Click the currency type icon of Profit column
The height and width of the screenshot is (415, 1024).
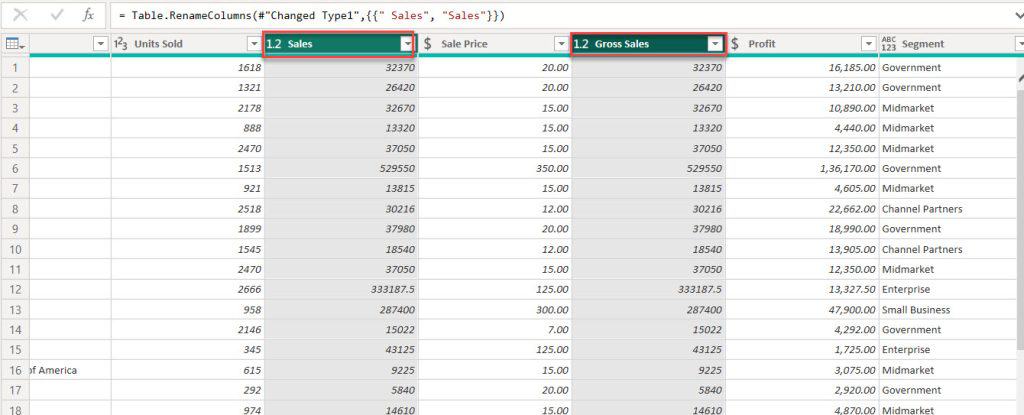(735, 44)
